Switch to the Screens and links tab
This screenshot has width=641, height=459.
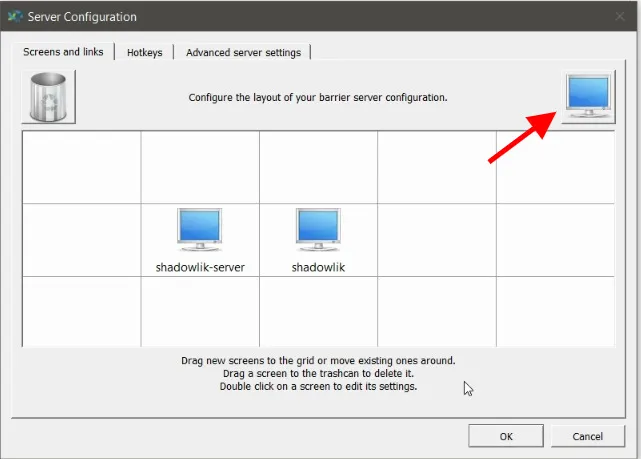point(63,52)
